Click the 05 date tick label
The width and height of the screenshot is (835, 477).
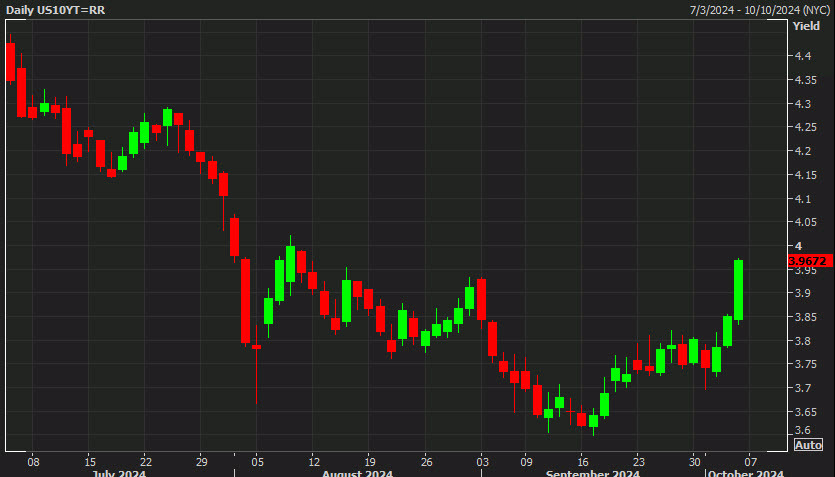pyautogui.click(x=258, y=462)
